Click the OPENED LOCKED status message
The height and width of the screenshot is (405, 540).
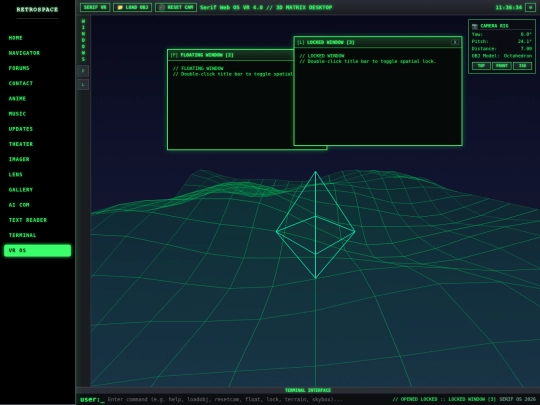pyautogui.click(x=444, y=399)
